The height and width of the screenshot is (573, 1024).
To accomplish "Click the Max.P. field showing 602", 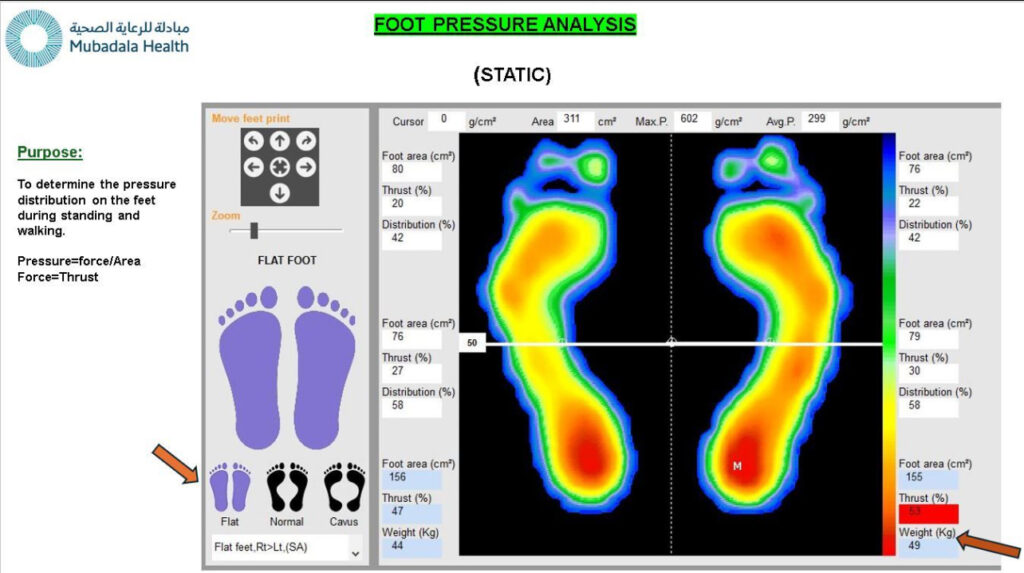I will click(x=691, y=120).
